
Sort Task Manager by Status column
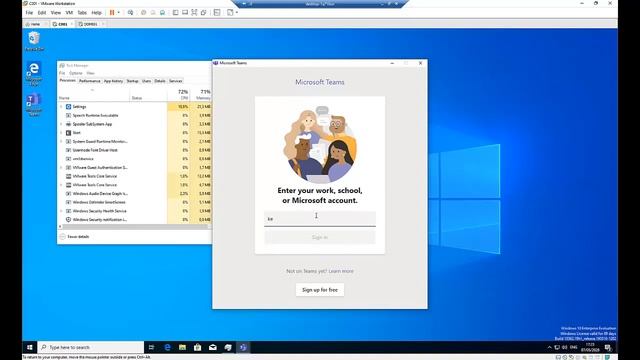[149, 94]
